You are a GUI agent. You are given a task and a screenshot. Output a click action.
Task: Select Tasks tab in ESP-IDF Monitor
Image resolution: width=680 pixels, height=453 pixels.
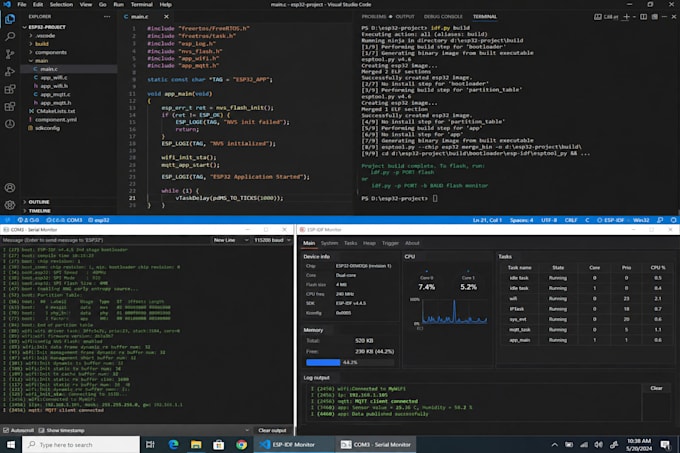point(350,243)
